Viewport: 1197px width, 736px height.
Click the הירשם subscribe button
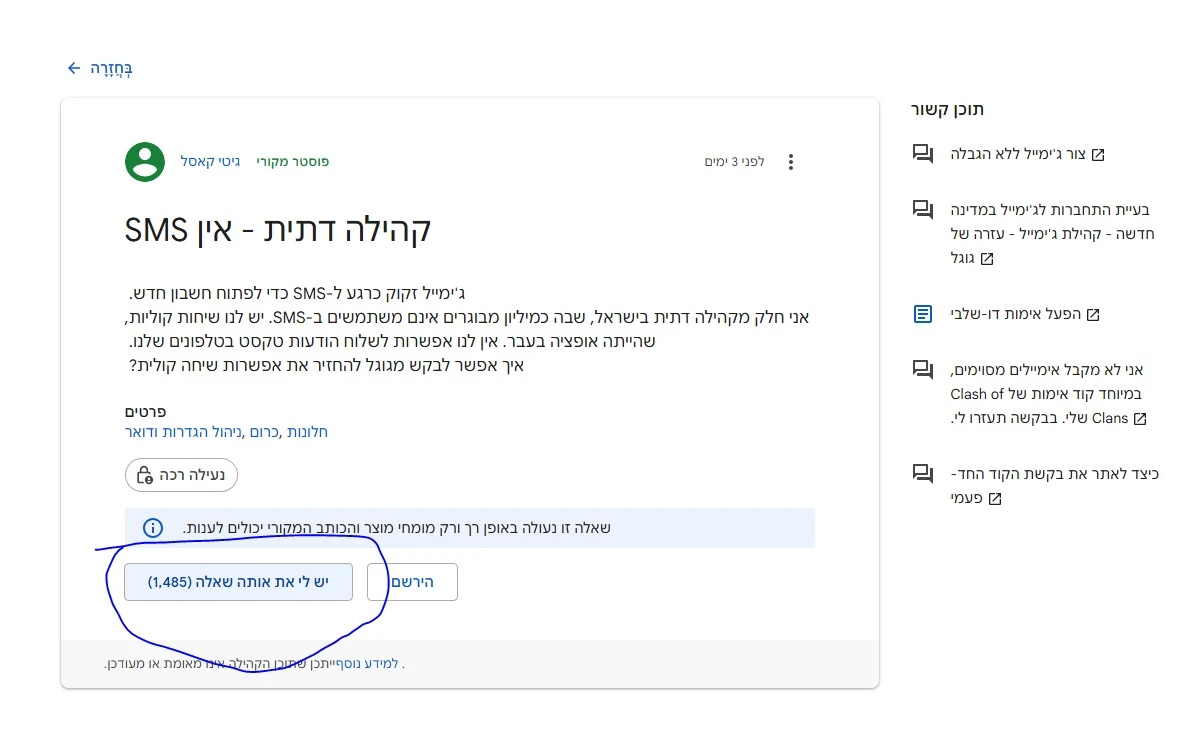point(412,582)
